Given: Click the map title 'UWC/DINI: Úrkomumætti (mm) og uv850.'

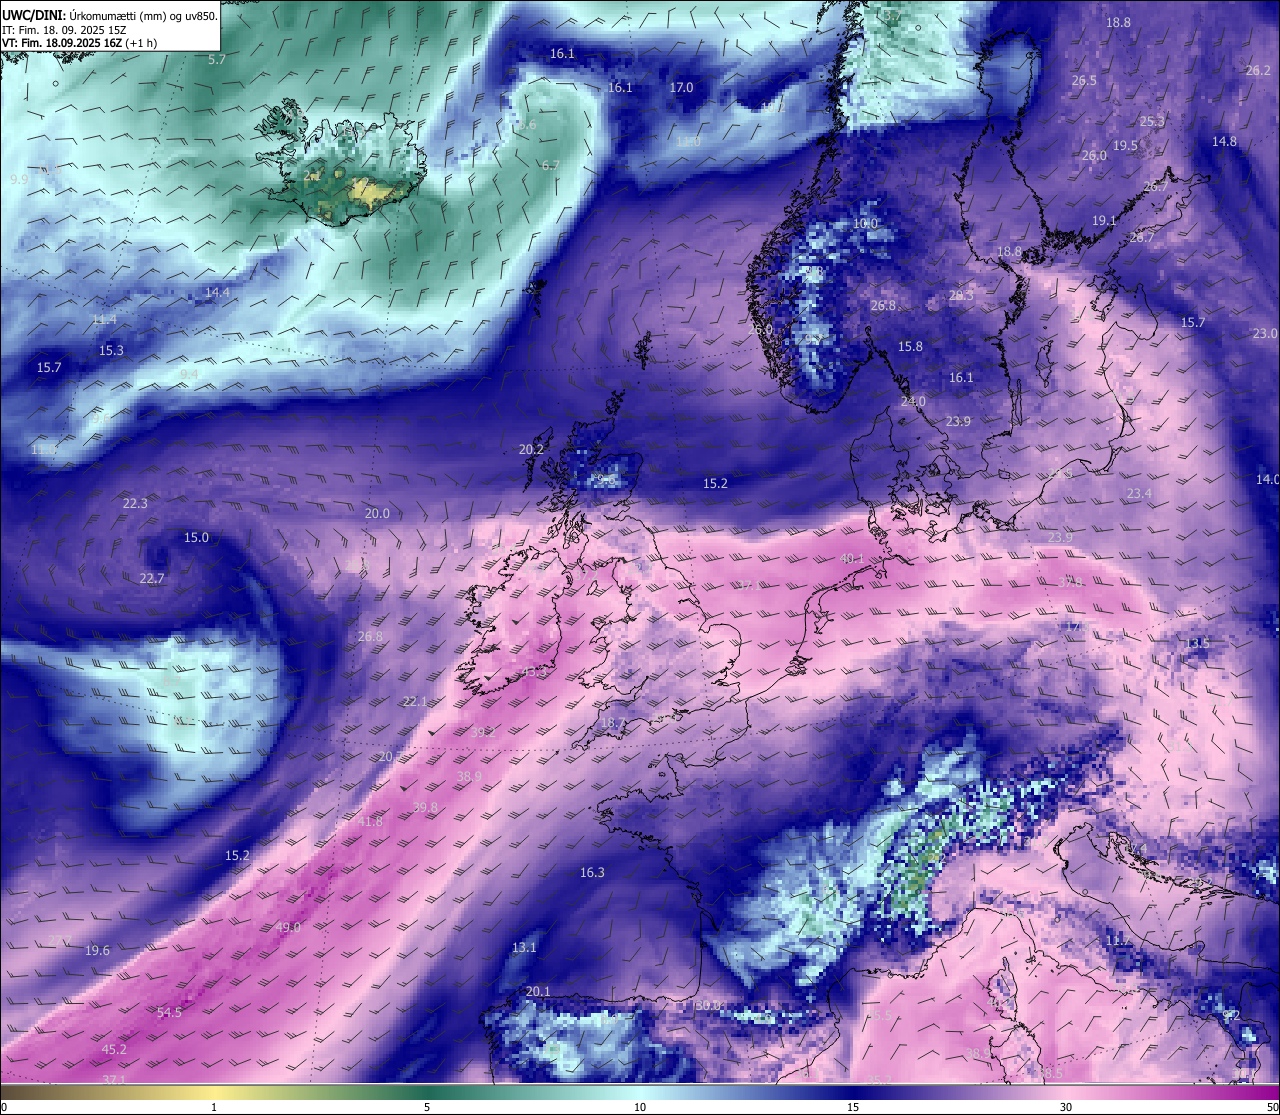Looking at the screenshot, I should [110, 16].
